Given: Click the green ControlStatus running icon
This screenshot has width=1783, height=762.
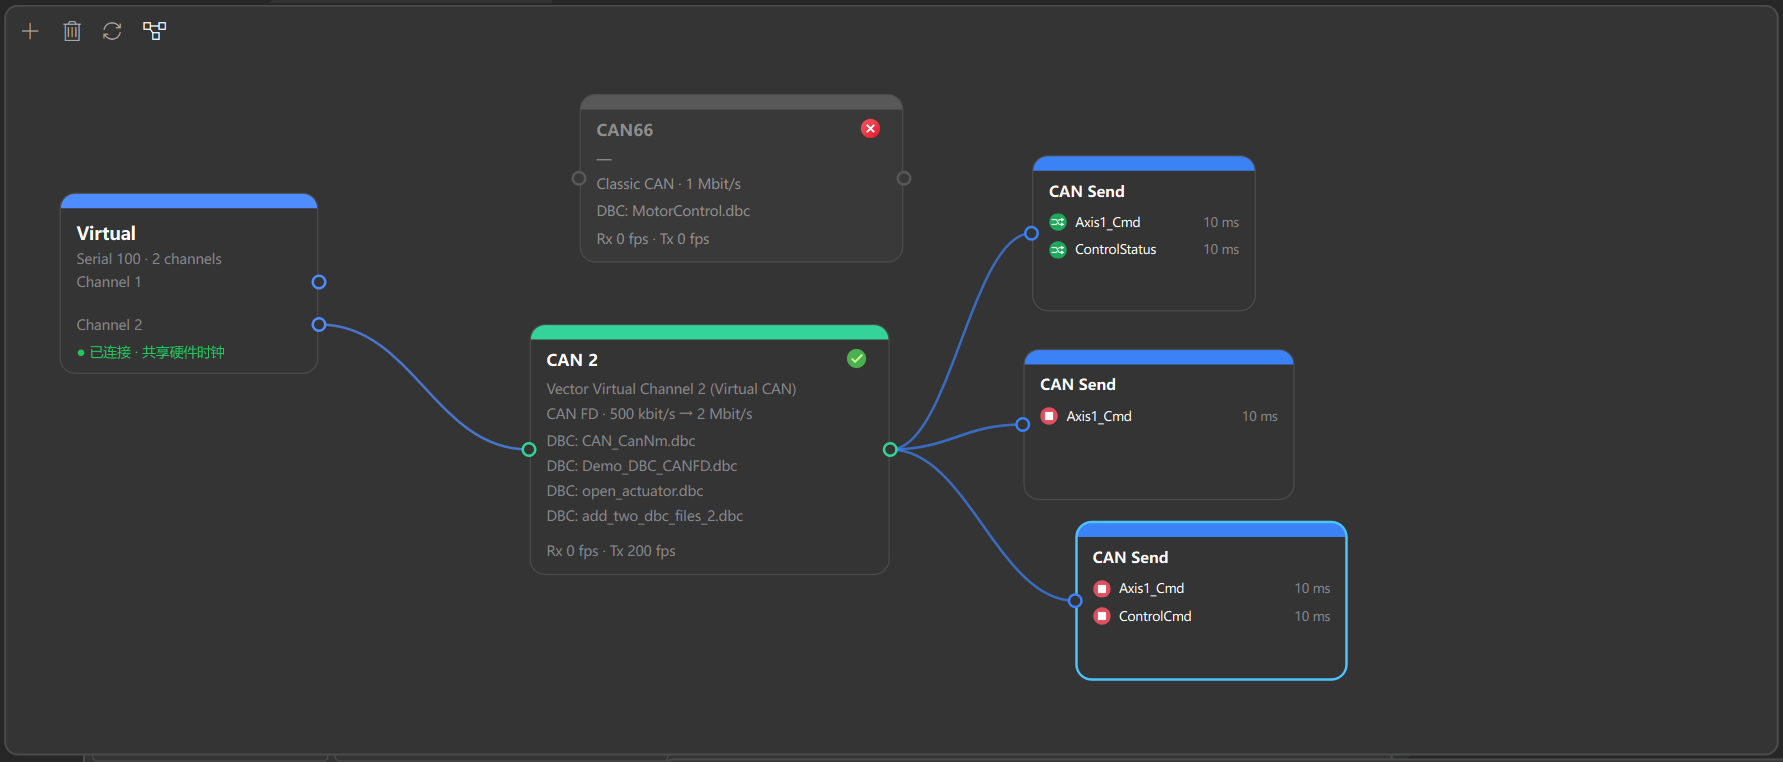Looking at the screenshot, I should 1058,249.
